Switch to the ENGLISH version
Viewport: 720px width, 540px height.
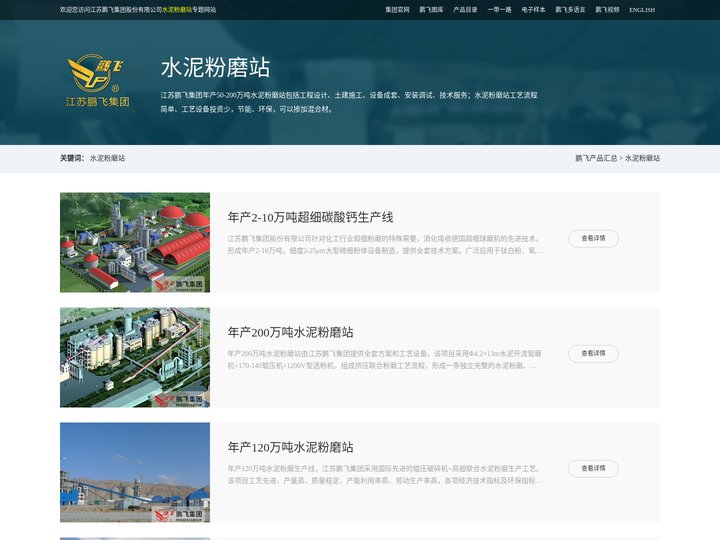642,10
